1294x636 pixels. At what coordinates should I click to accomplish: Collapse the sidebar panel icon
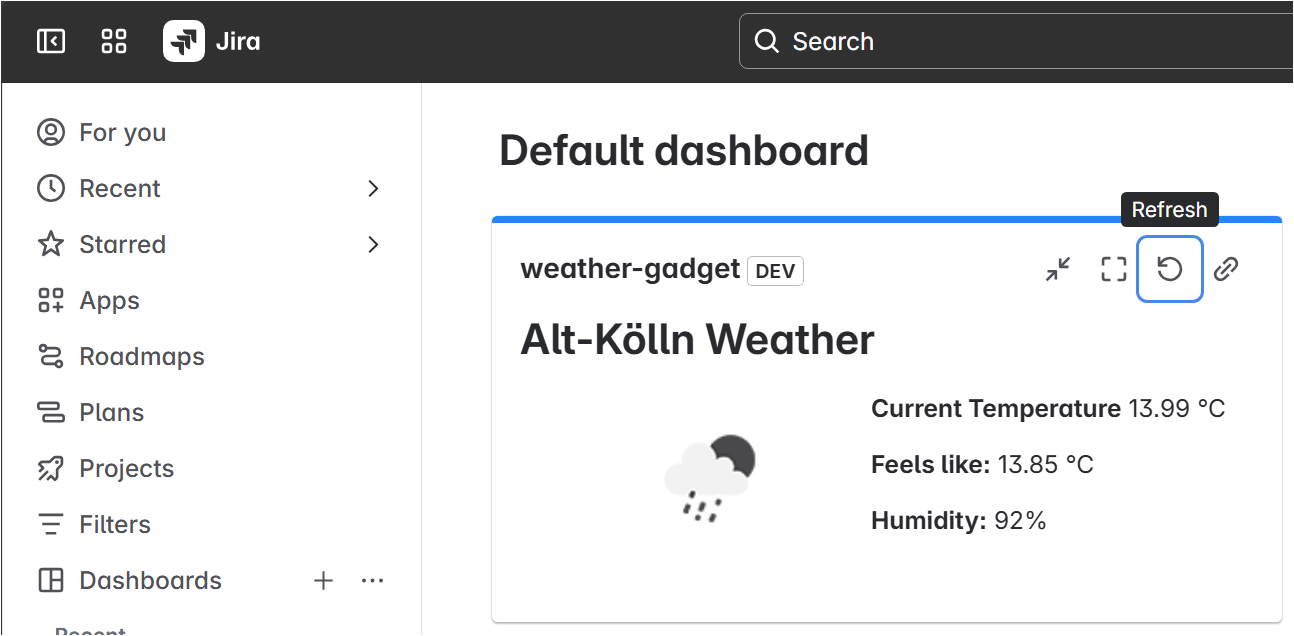pyautogui.click(x=51, y=41)
